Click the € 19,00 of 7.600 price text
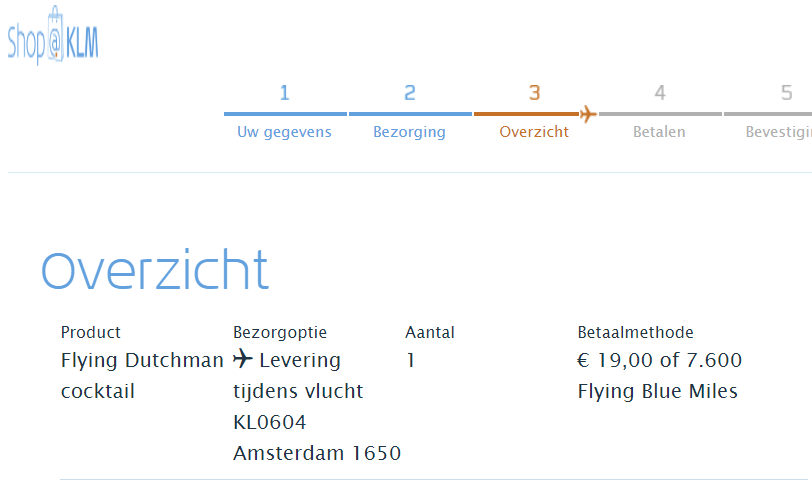The image size is (812, 499). 660,361
